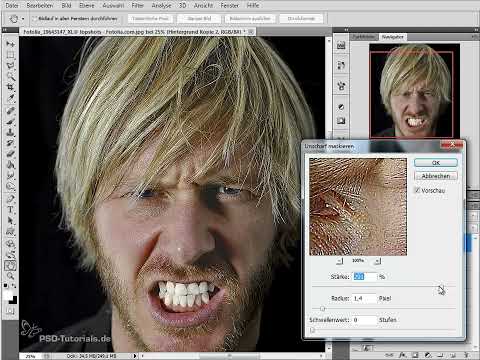The width and height of the screenshot is (480, 360).
Task: Toggle Quick Mask mode
Action: [x=10, y=312]
